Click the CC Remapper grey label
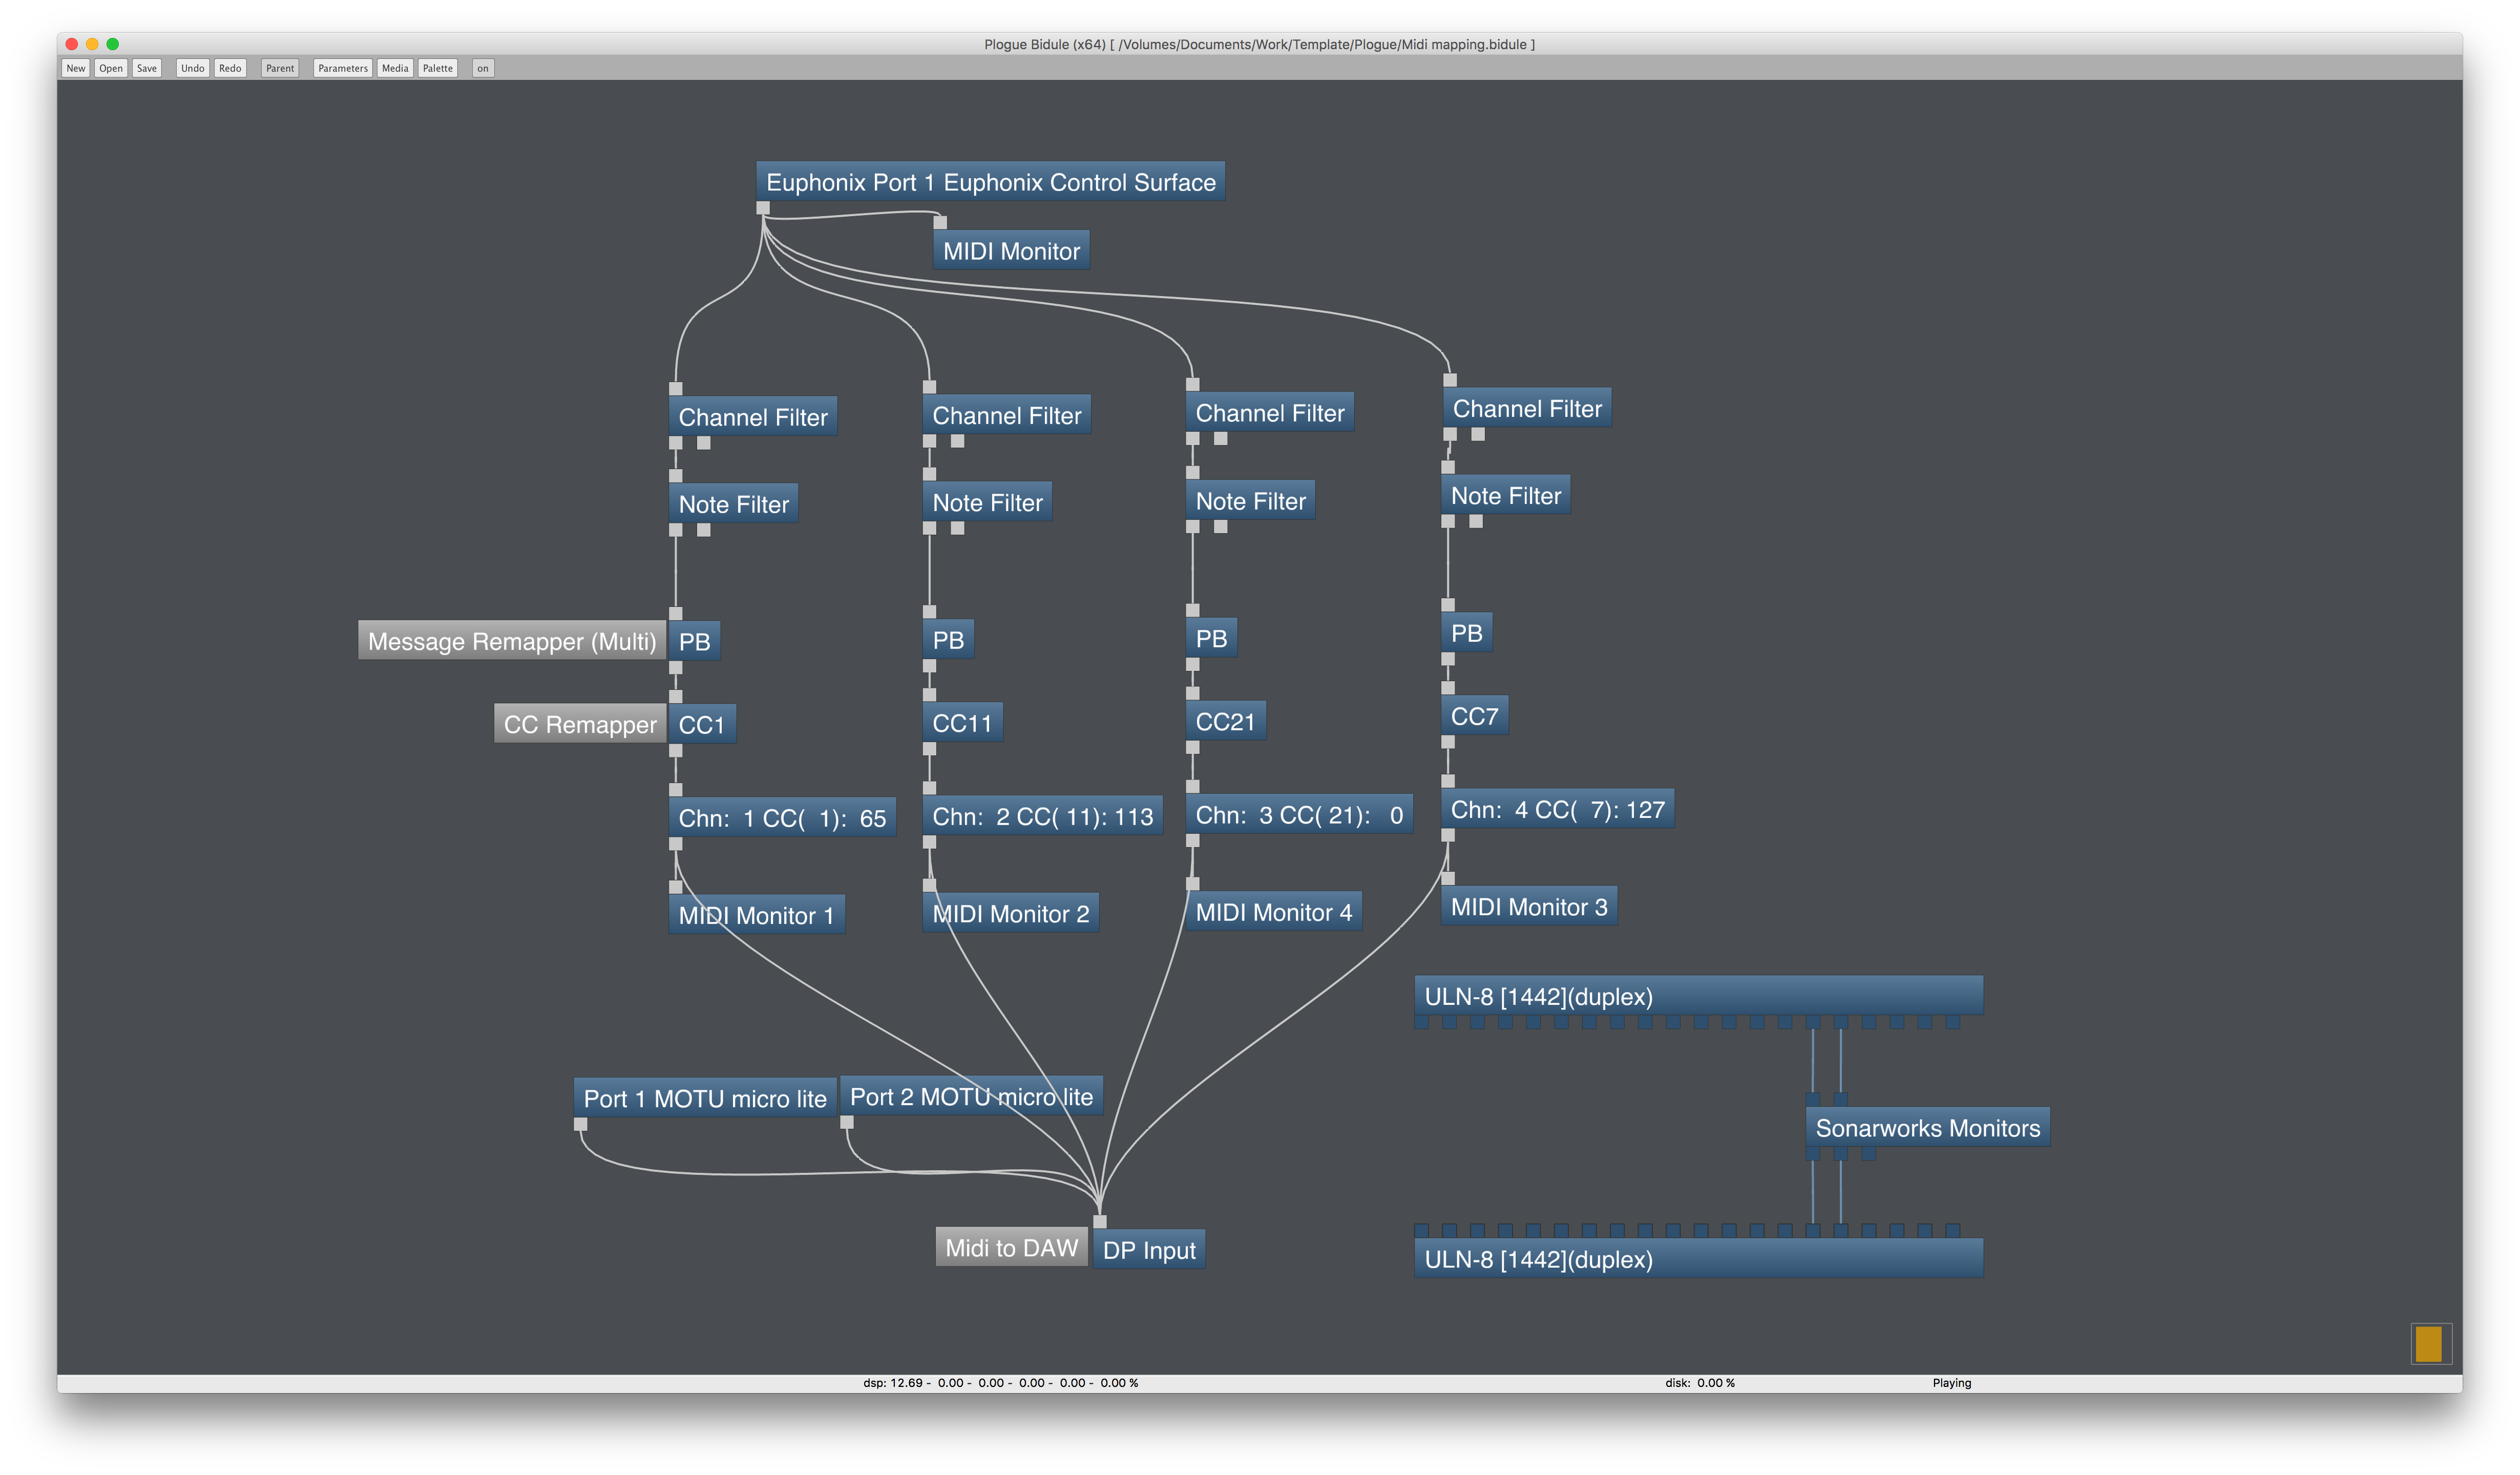The image size is (2520, 1475). pos(579,724)
